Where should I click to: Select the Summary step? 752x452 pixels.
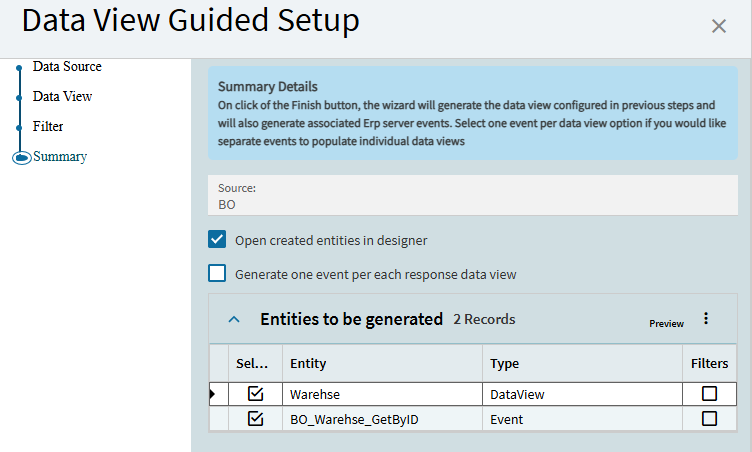pyautogui.click(x=60, y=157)
